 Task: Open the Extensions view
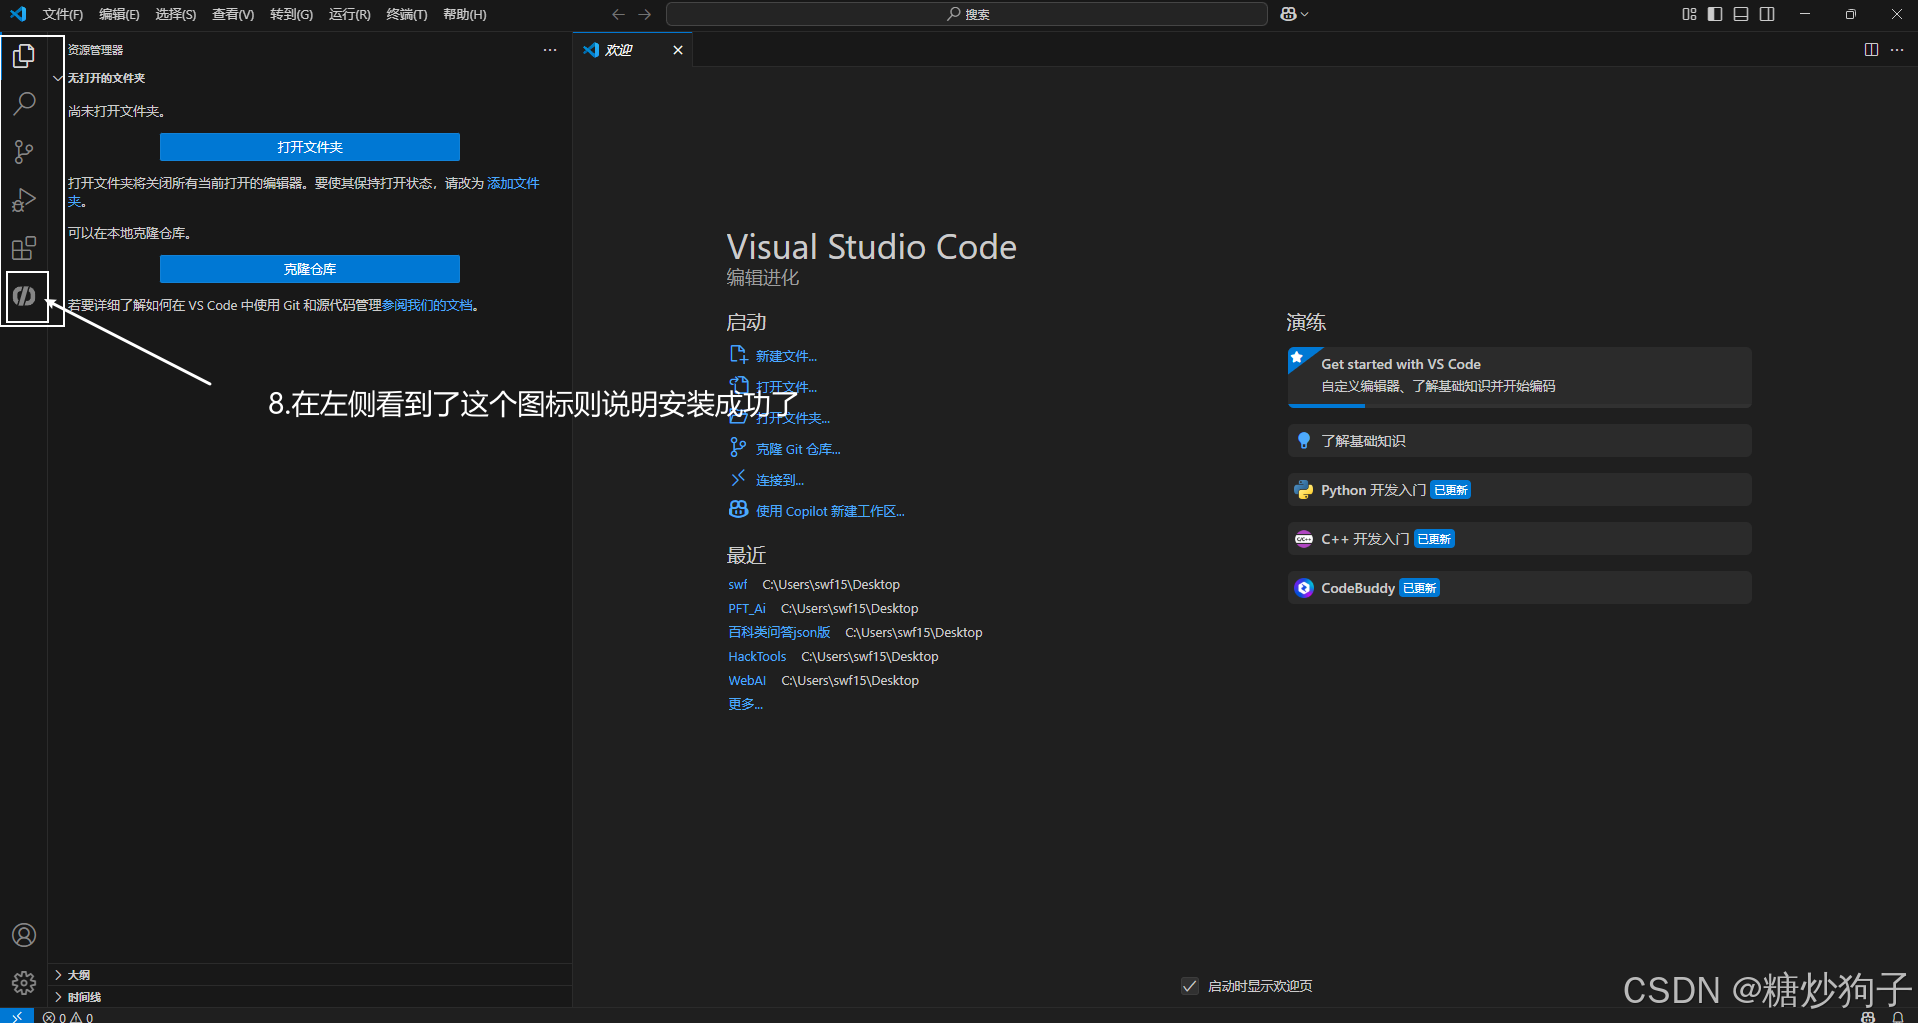(24, 248)
